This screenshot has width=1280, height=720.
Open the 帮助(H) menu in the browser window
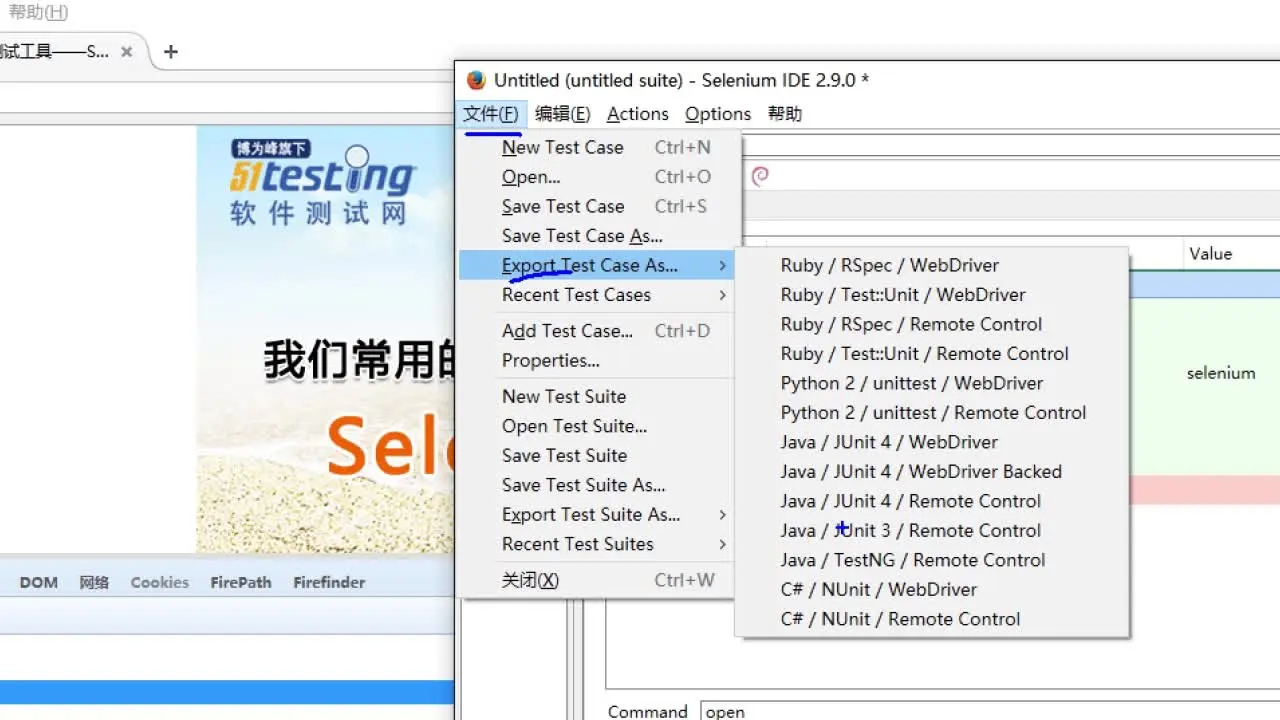(x=39, y=12)
